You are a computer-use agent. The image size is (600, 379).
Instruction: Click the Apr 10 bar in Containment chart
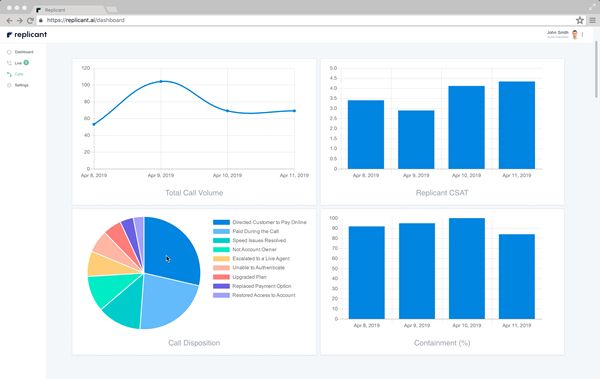467,268
